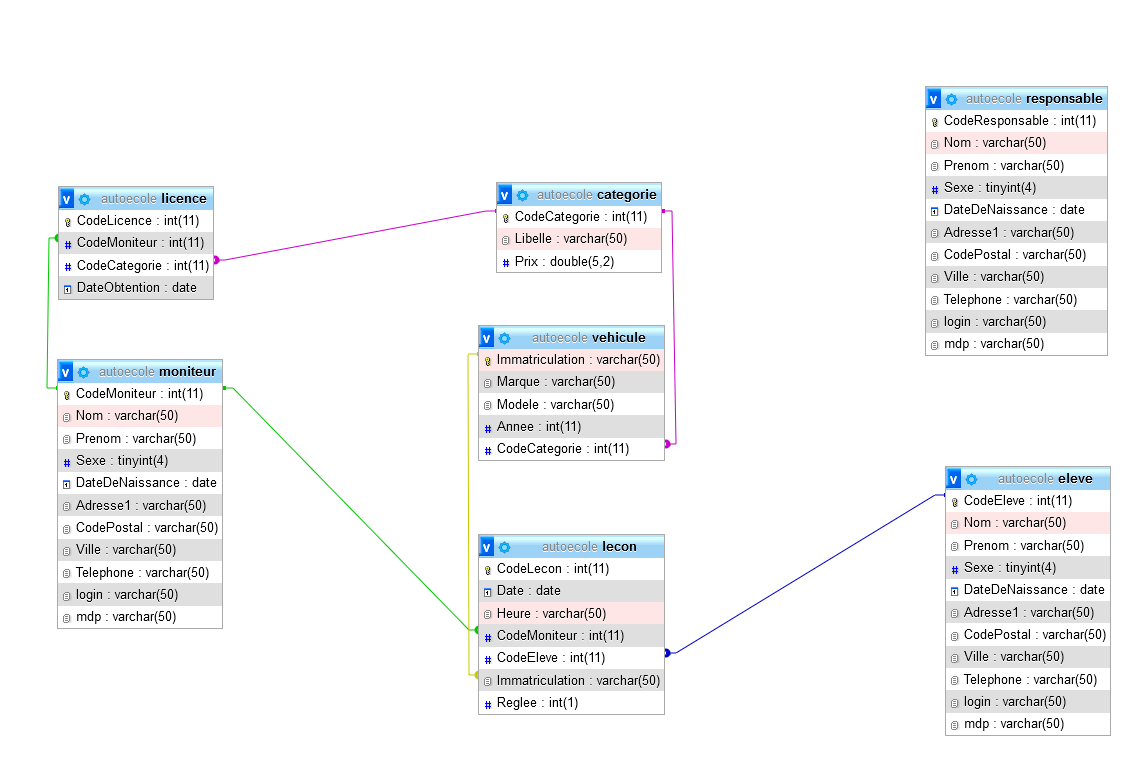Collapse the eleve table columns via V toggle
The image size is (1142, 757).
point(954,479)
